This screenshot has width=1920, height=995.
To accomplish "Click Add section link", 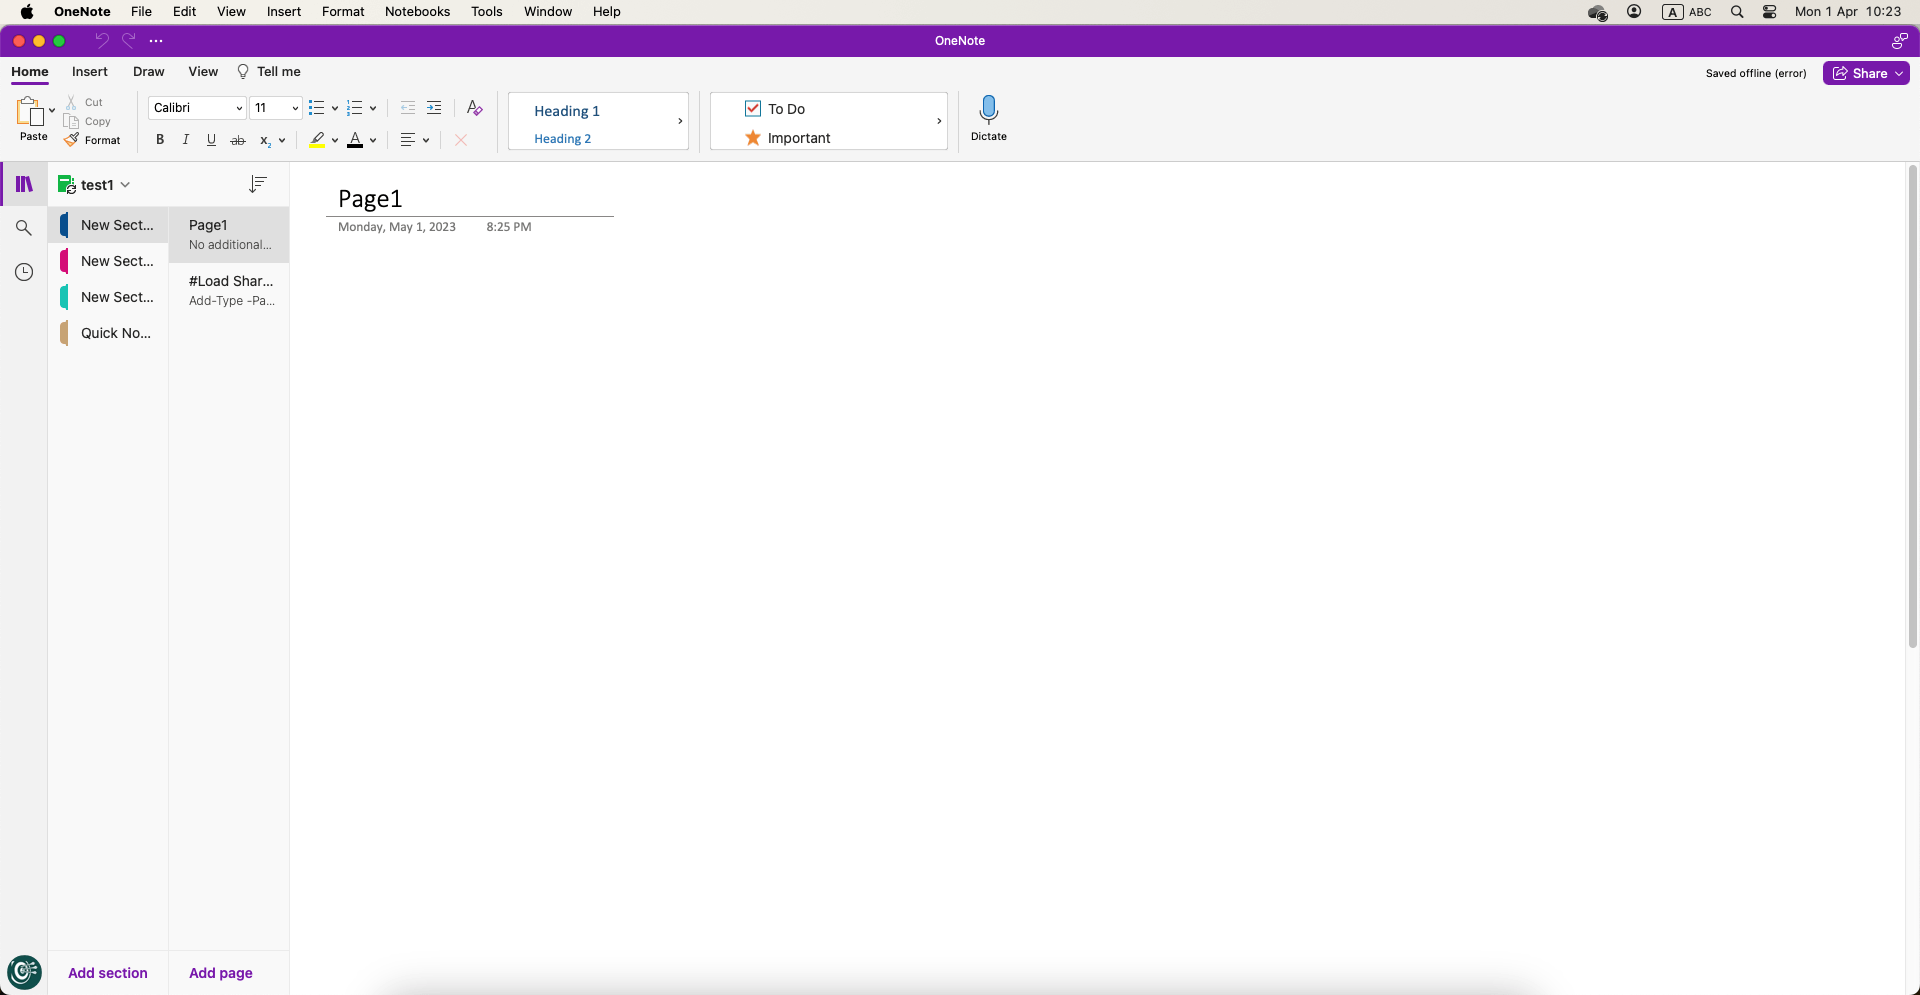I will [x=108, y=973].
